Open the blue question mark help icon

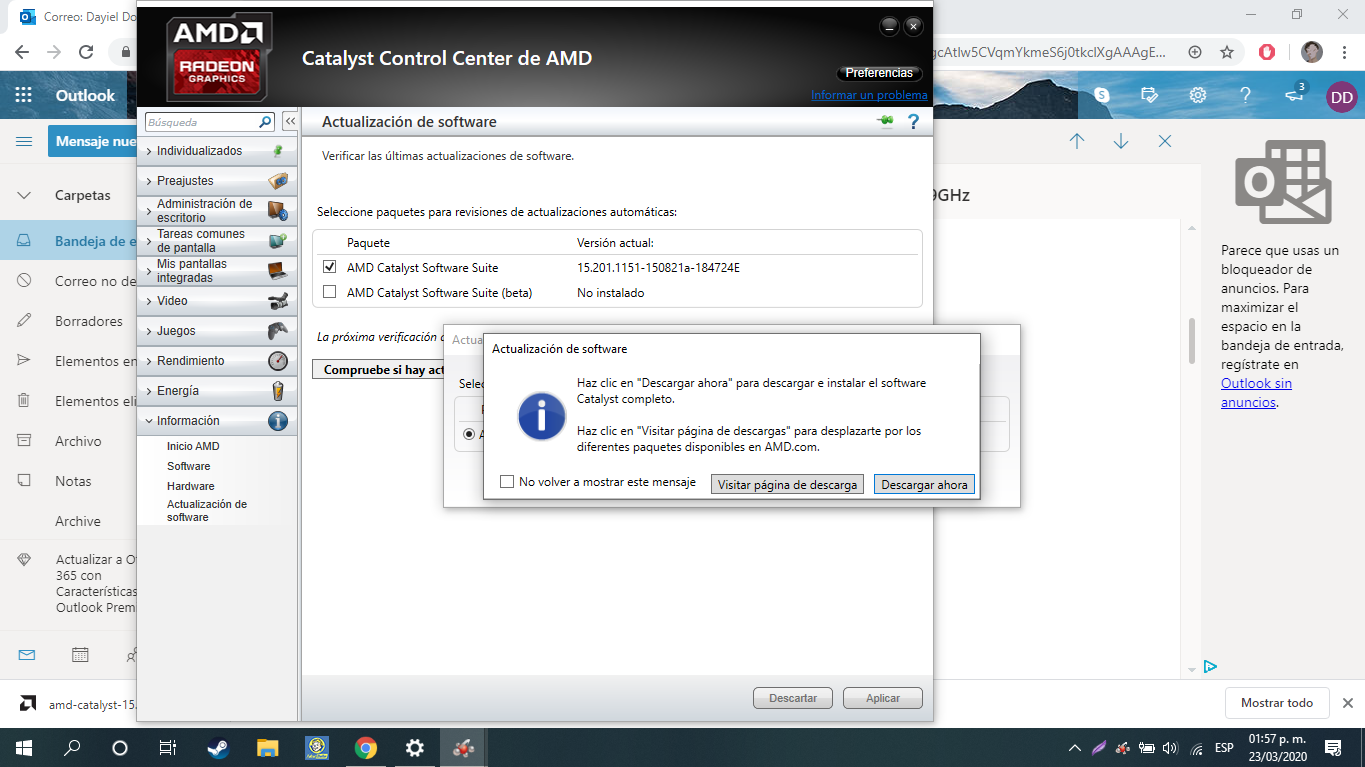[913, 122]
